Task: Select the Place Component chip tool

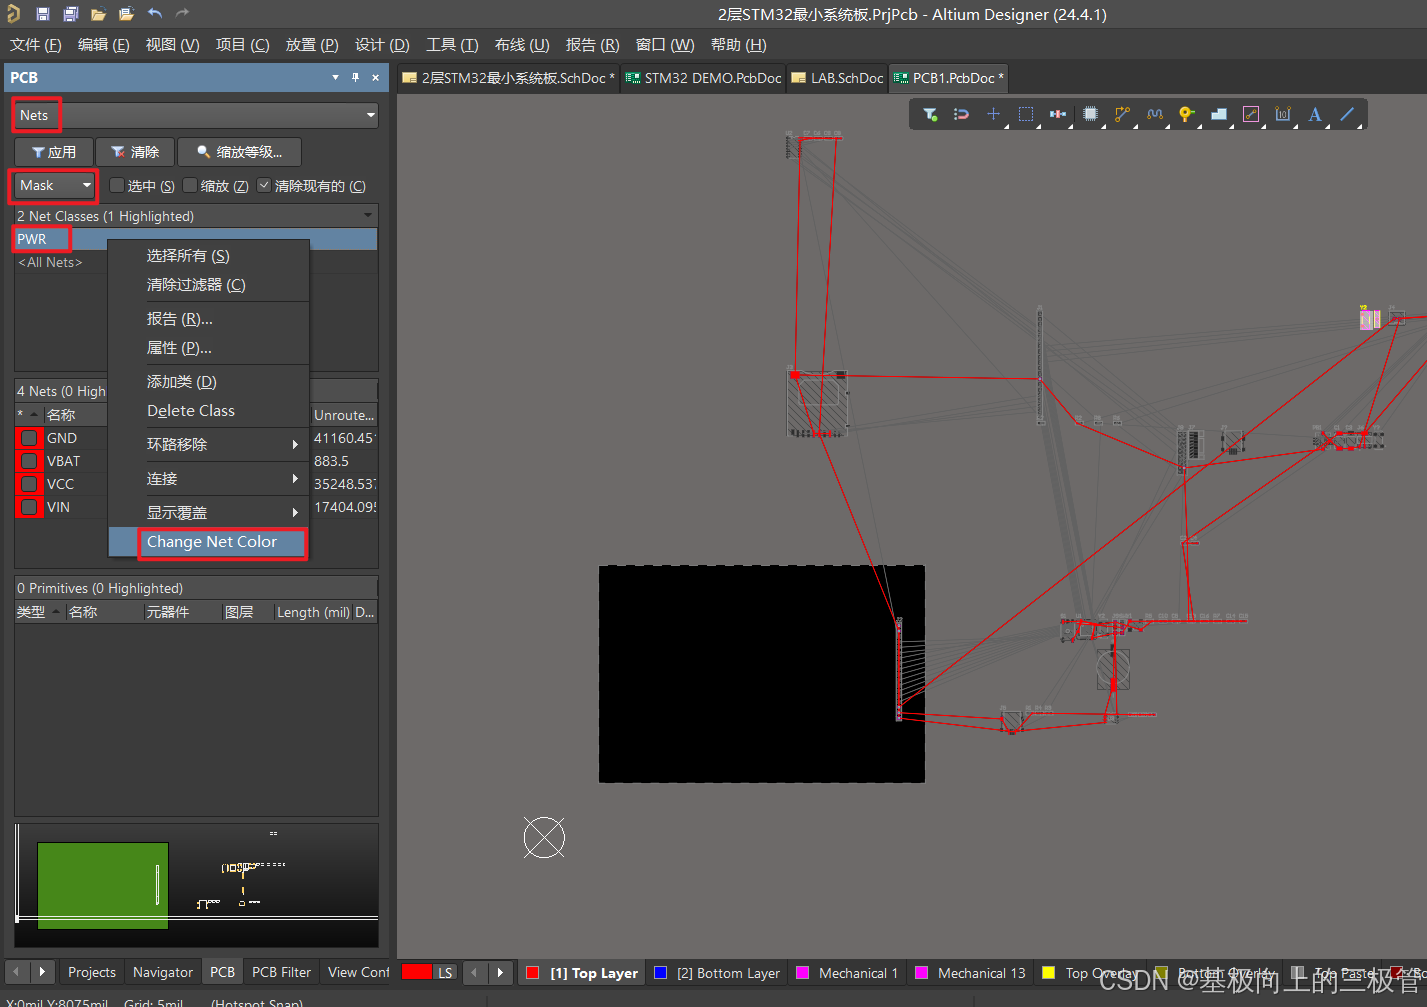Action: pyautogui.click(x=1090, y=115)
